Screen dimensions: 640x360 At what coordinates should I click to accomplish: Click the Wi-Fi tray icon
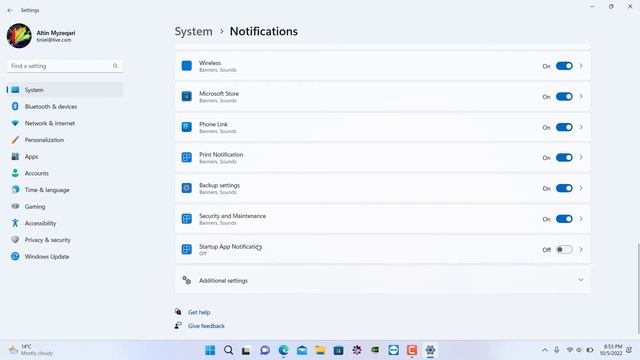pyautogui.click(x=569, y=350)
